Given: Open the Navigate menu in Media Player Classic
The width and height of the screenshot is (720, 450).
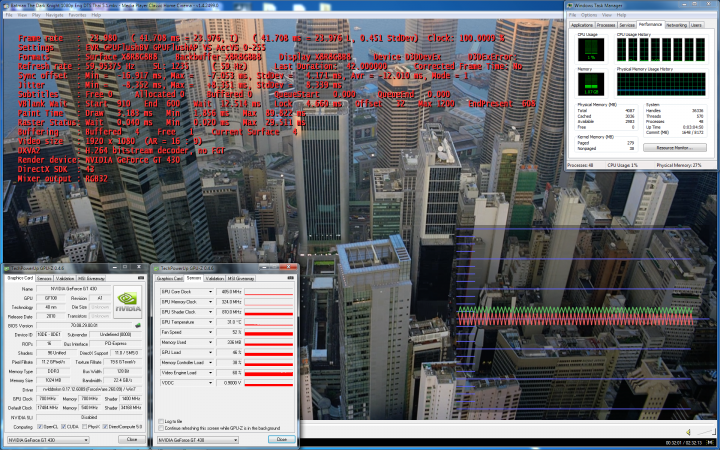Looking at the screenshot, I should click(54, 15).
